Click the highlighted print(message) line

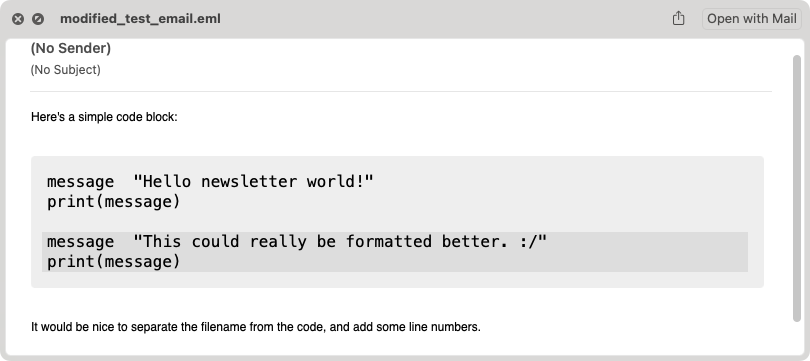click(114, 262)
